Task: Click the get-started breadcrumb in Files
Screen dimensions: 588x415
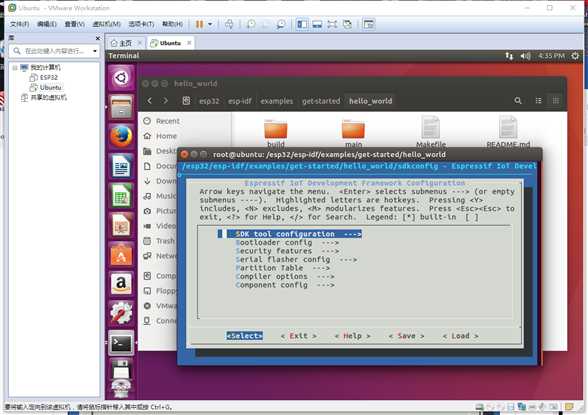Action: (x=321, y=101)
